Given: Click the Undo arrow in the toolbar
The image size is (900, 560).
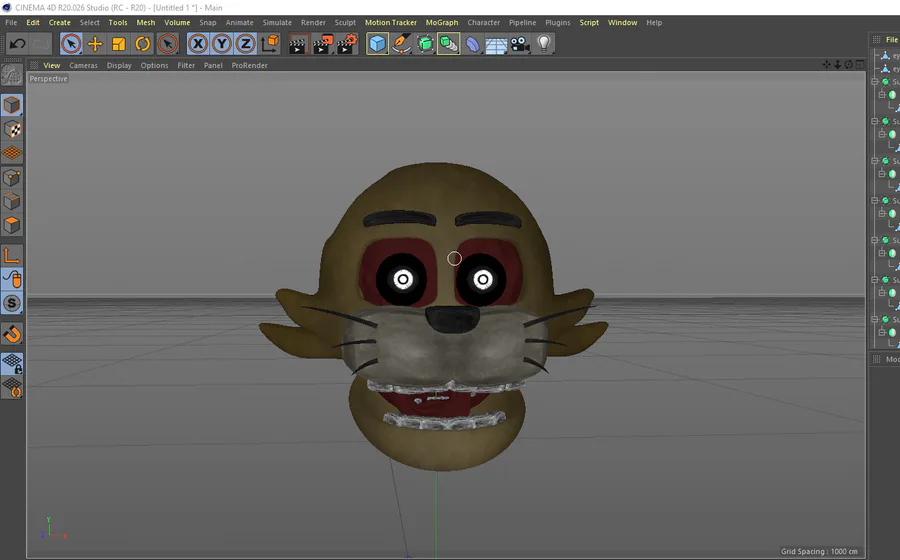Looking at the screenshot, I should [x=17, y=44].
